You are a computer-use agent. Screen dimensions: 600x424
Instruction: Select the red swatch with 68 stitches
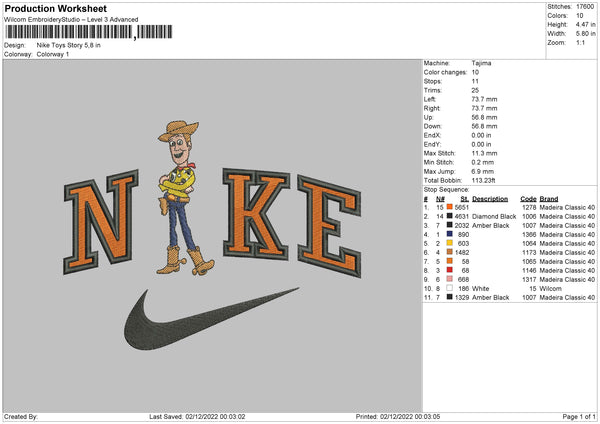pos(449,270)
